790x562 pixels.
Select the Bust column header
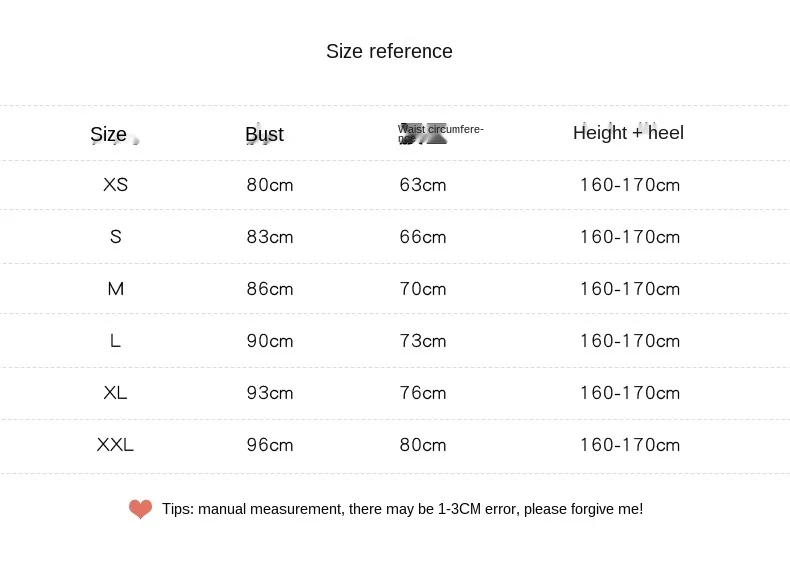264,134
